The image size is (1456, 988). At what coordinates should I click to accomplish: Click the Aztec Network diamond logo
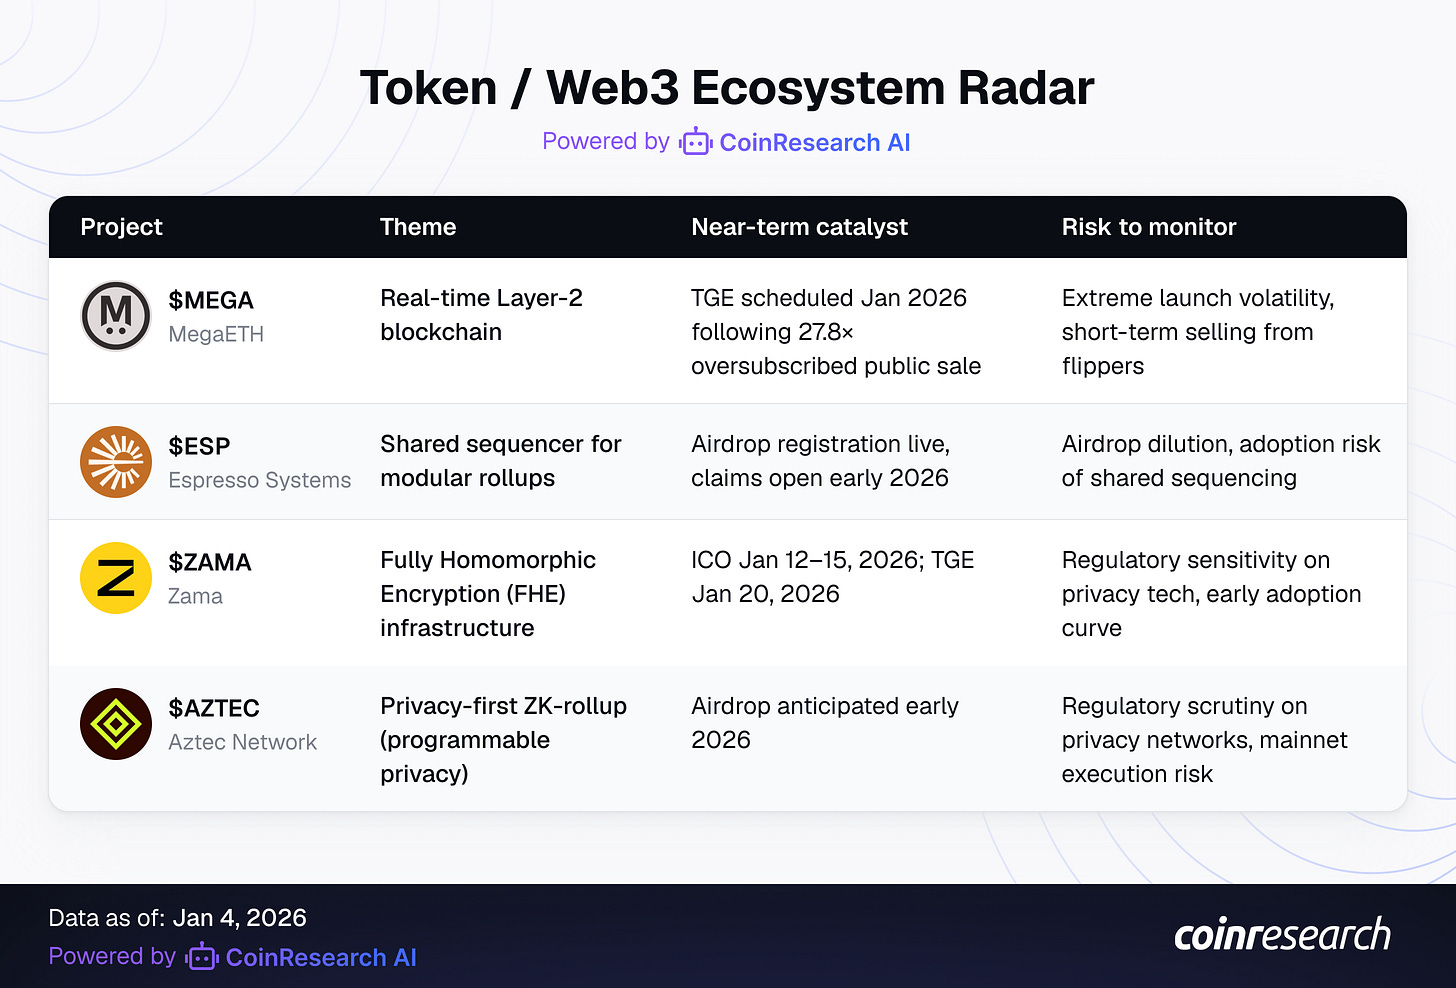pyautogui.click(x=116, y=724)
